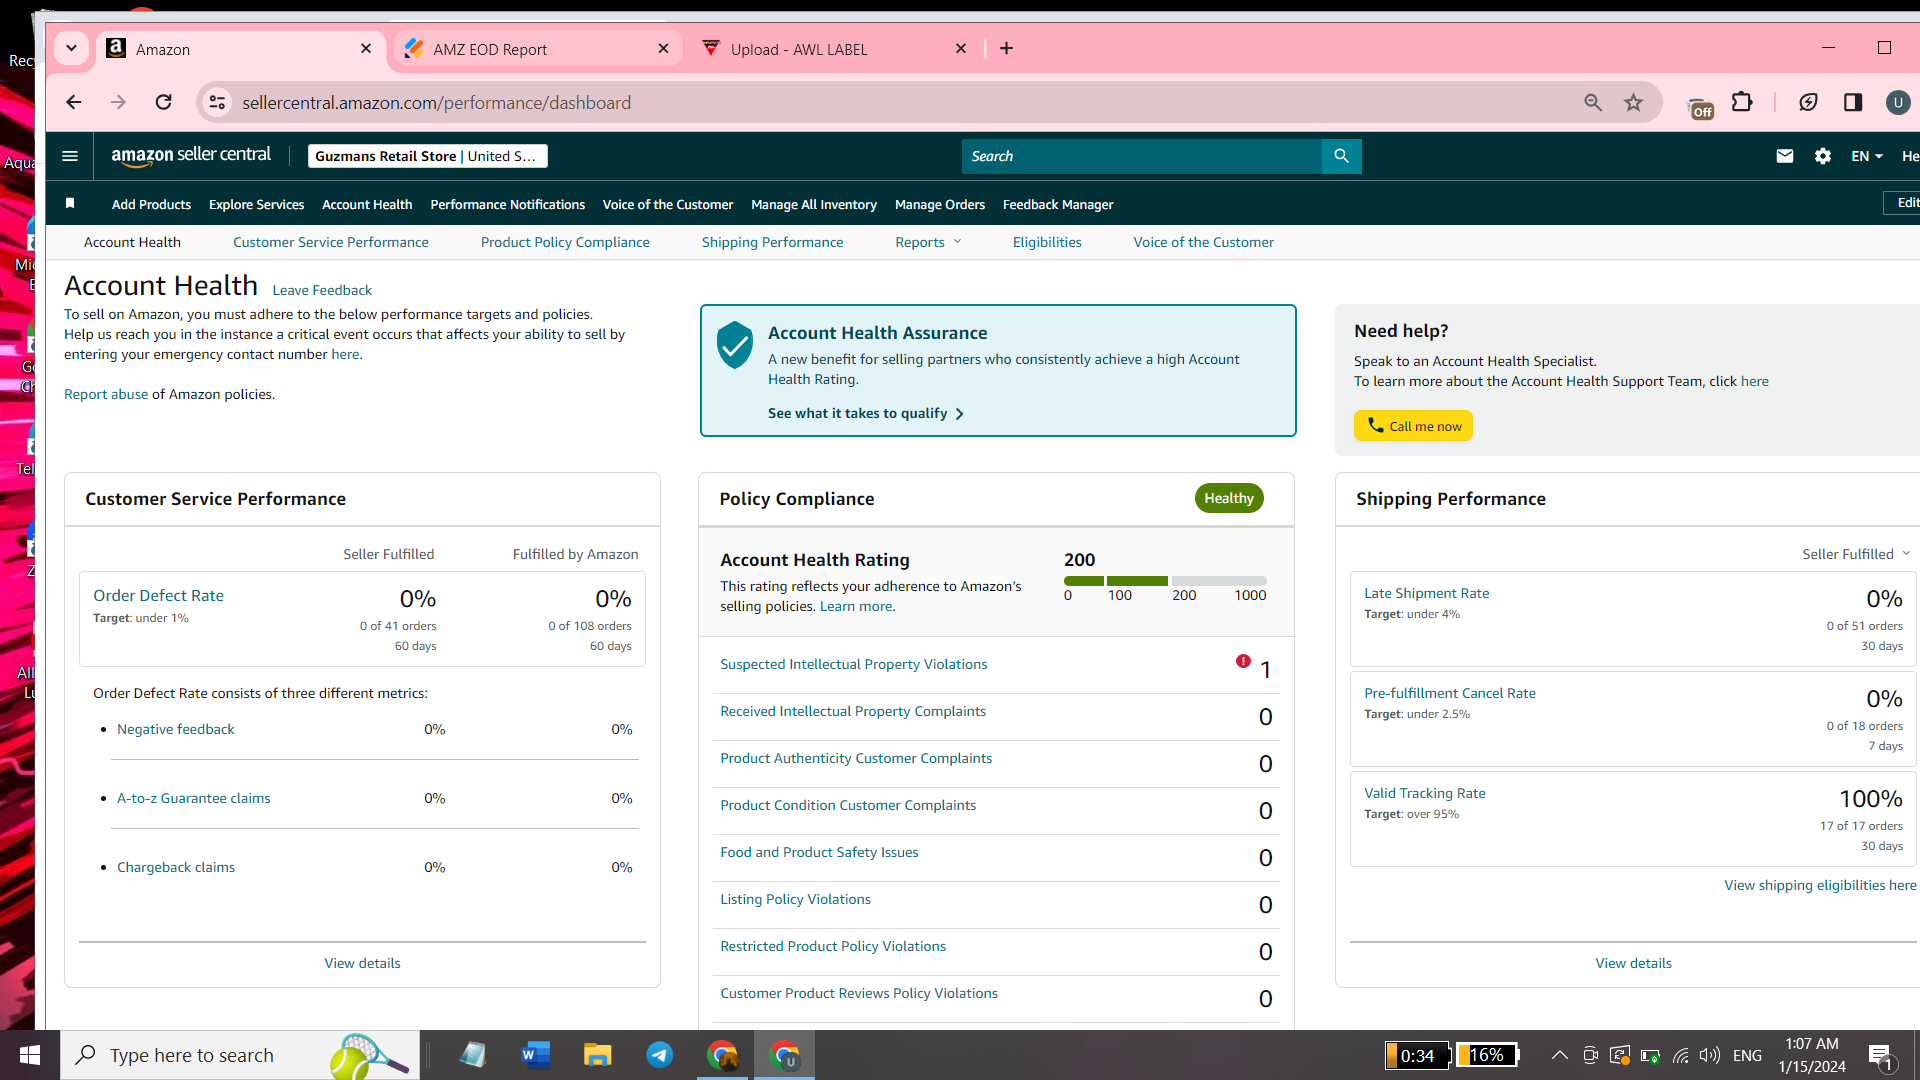
Task: Show hidden system tray icons
Action: [1559, 1055]
